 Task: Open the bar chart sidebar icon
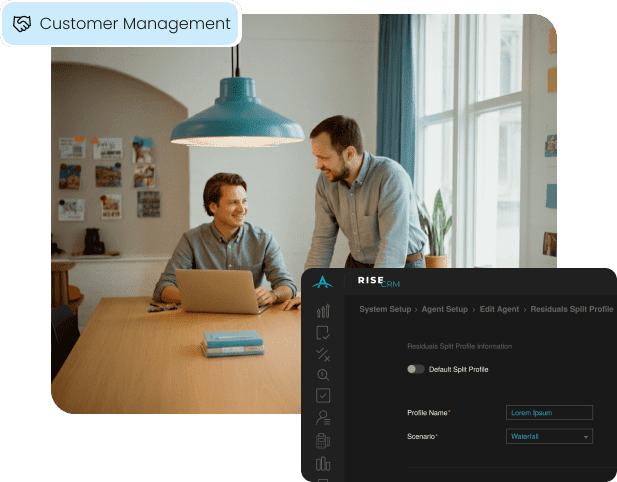(x=322, y=463)
